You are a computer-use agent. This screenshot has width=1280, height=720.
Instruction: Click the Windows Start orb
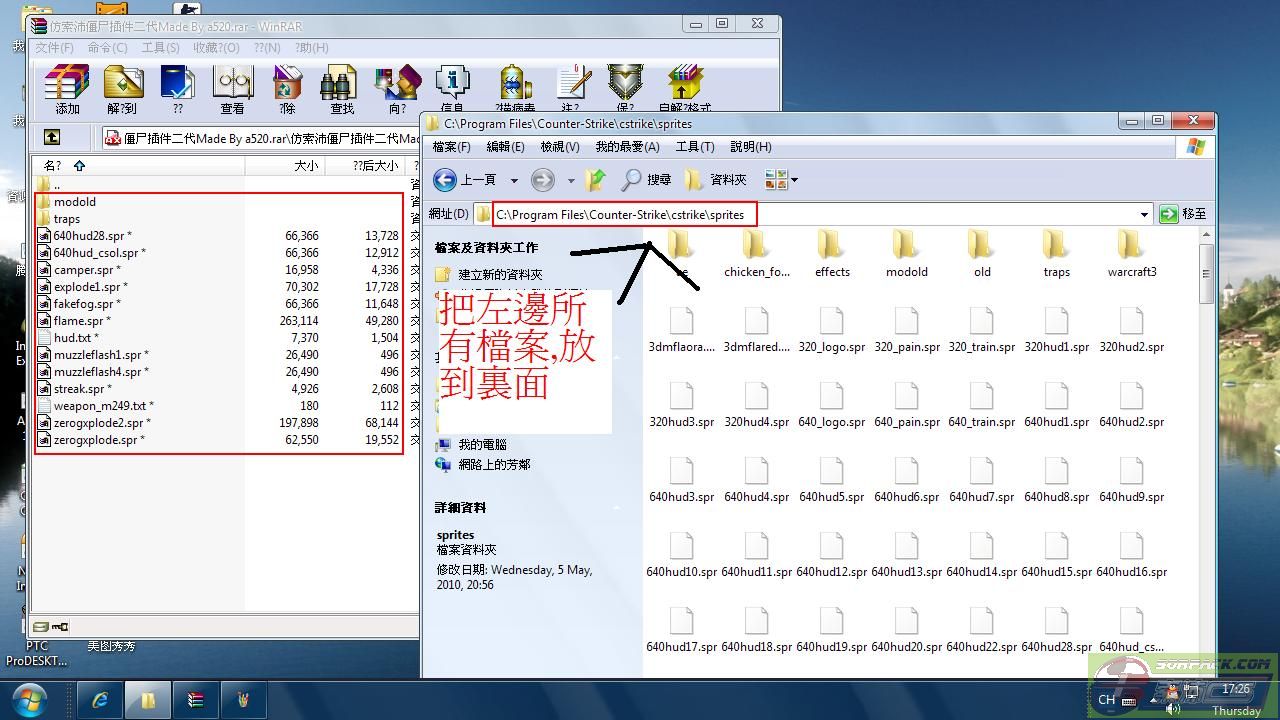(x=28, y=699)
